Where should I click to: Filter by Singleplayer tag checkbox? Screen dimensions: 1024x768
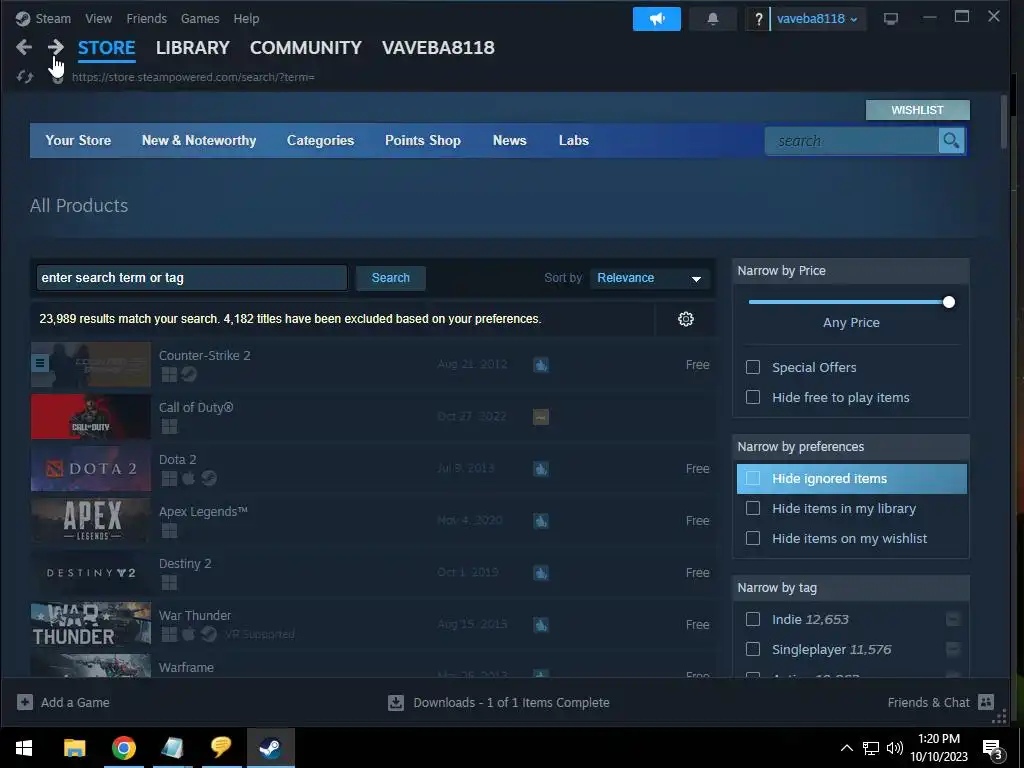[753, 649]
